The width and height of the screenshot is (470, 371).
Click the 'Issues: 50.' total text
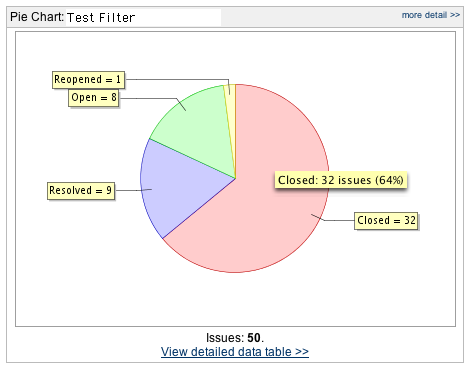coord(235,338)
